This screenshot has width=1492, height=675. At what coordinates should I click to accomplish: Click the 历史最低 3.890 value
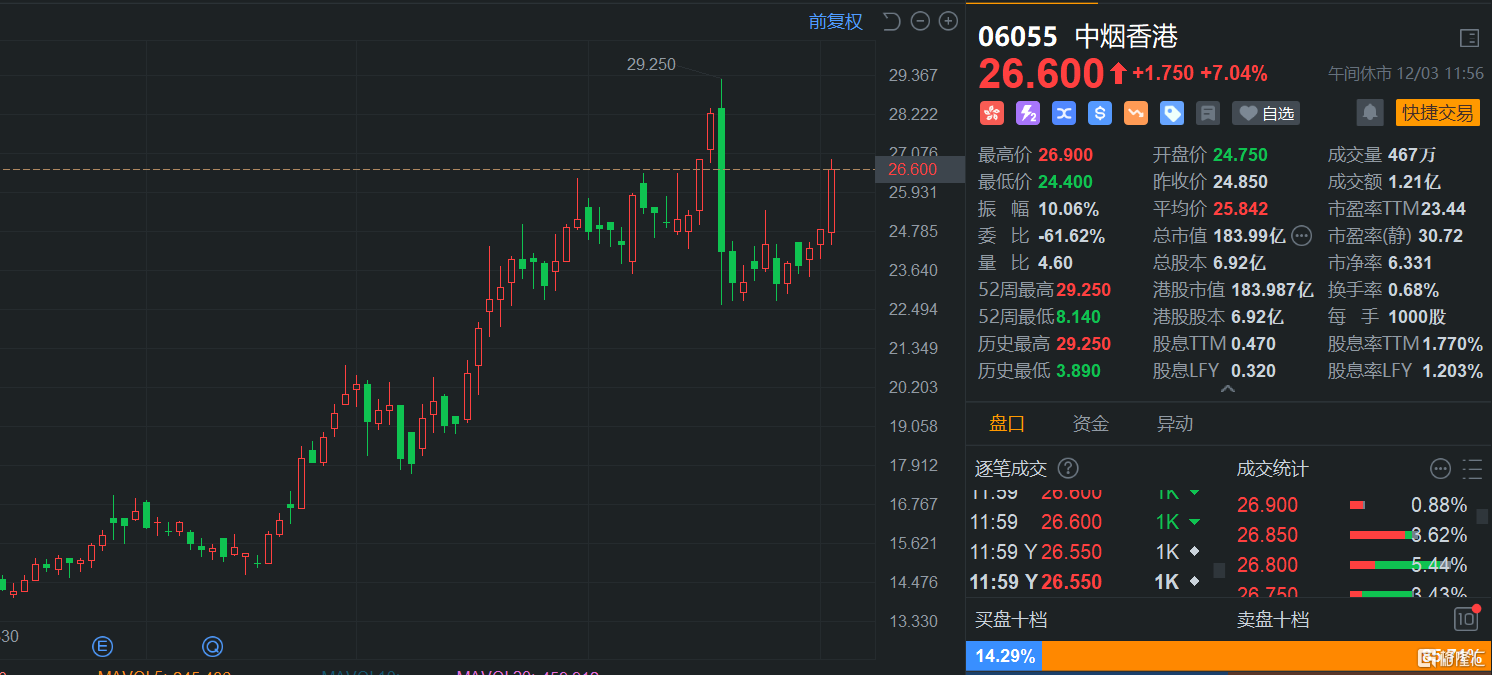click(1078, 371)
